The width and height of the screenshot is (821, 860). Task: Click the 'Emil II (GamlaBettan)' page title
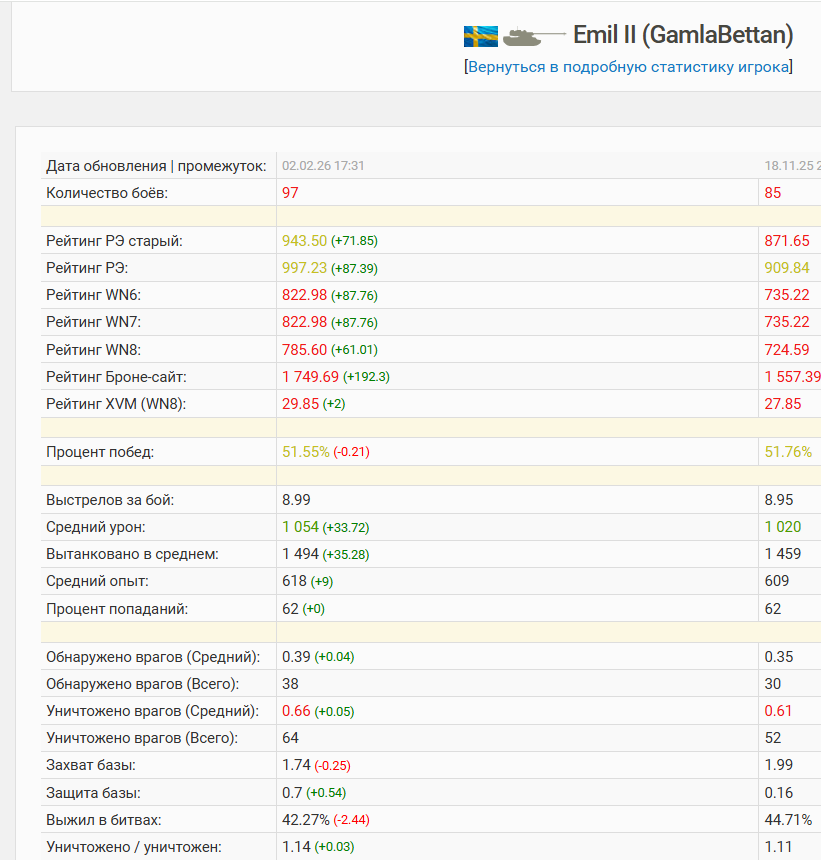[x=683, y=36]
